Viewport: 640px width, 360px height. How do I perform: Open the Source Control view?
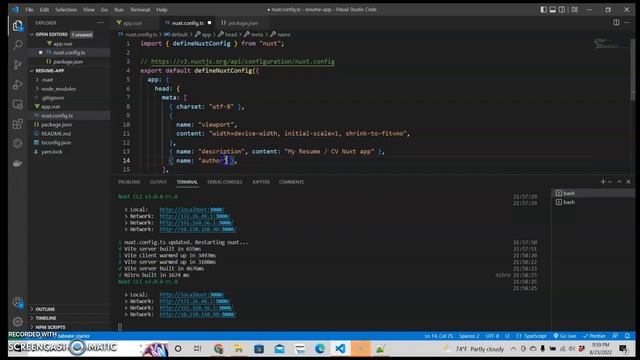18,64
